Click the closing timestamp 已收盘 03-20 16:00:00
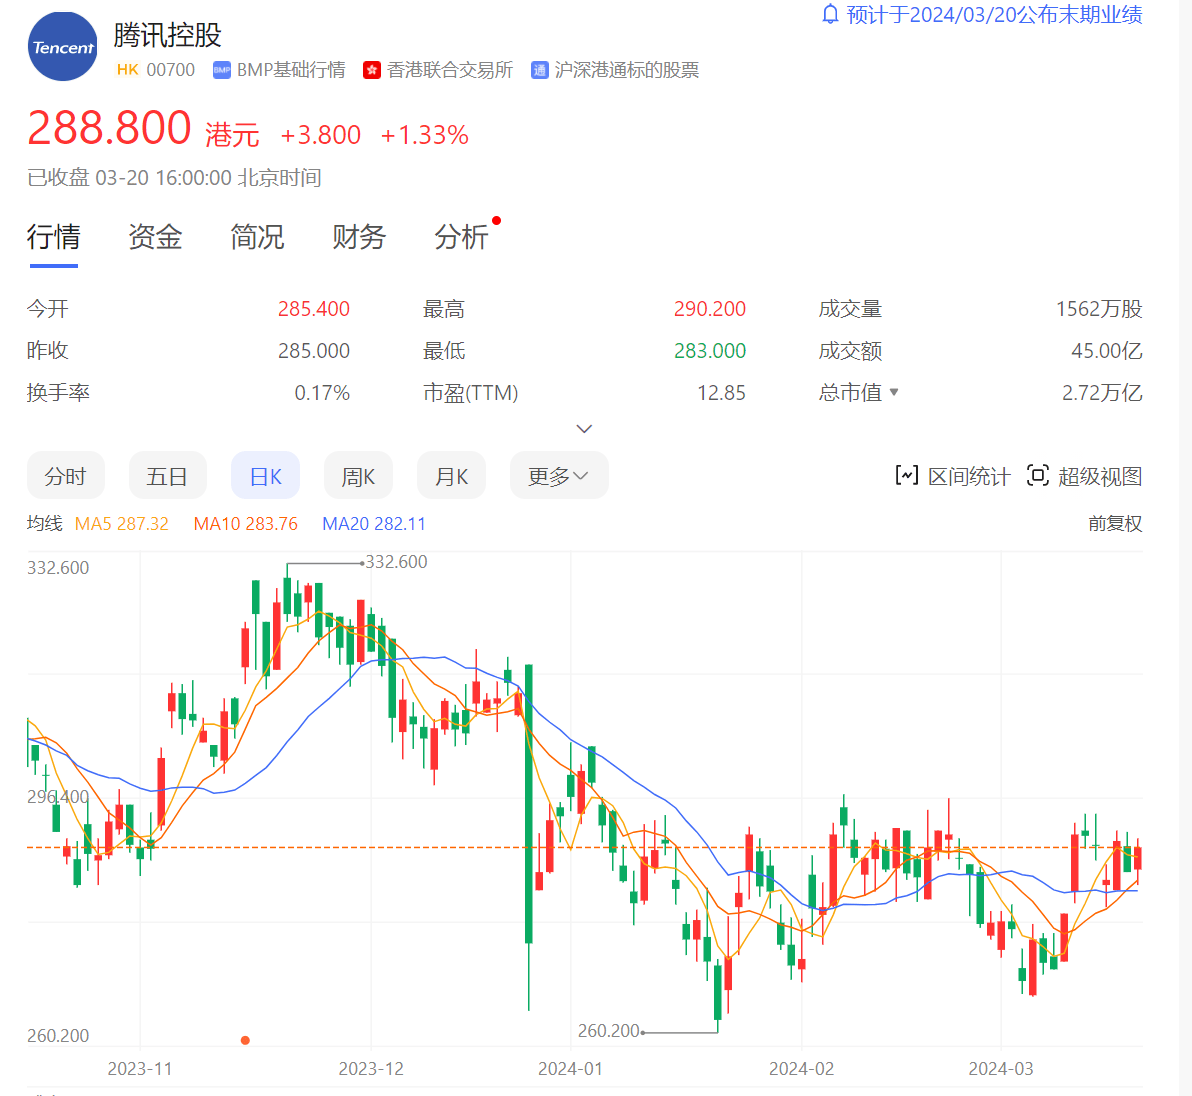Image resolution: width=1192 pixels, height=1096 pixels. pos(130,178)
